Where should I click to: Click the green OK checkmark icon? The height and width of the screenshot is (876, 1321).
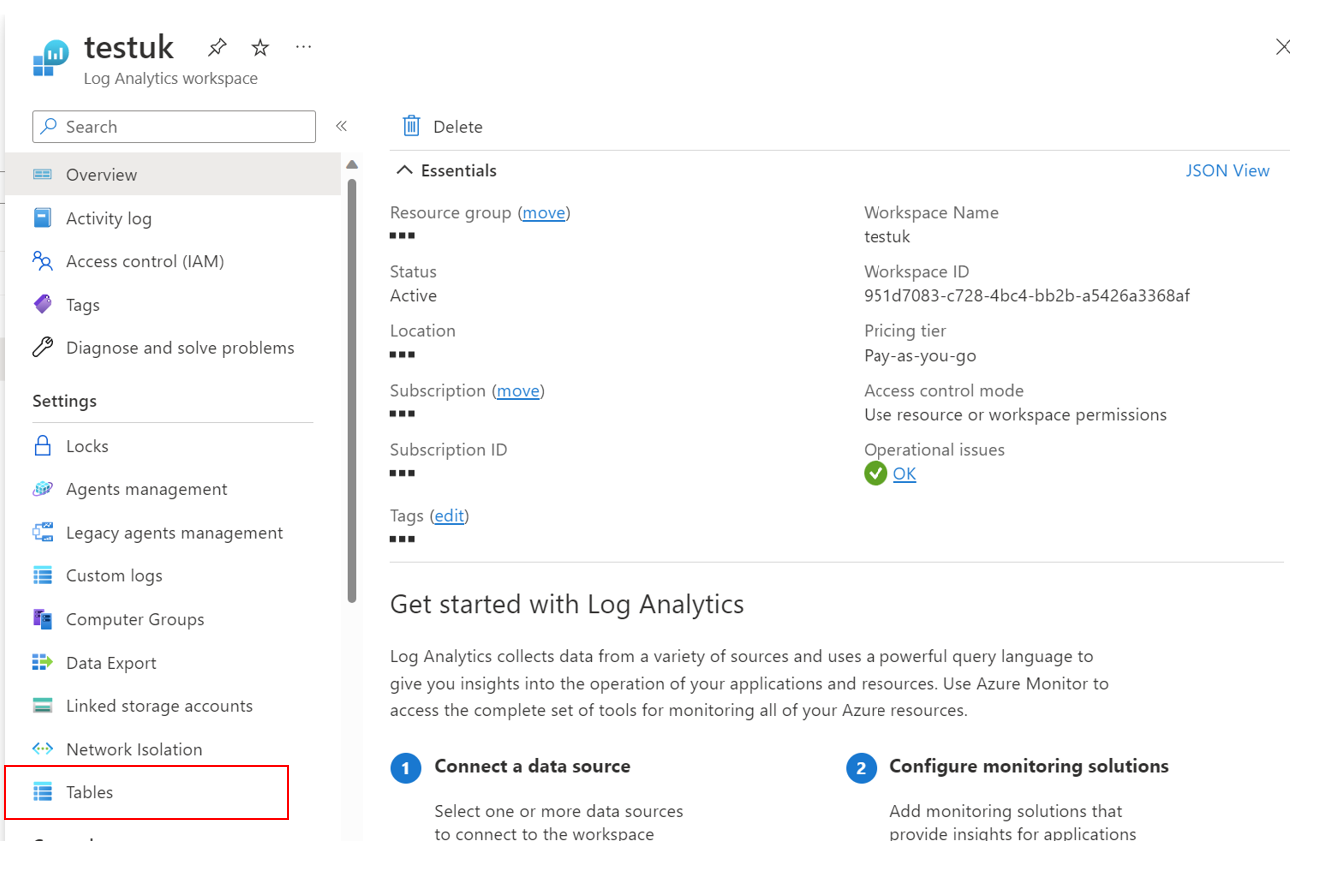[x=875, y=473]
